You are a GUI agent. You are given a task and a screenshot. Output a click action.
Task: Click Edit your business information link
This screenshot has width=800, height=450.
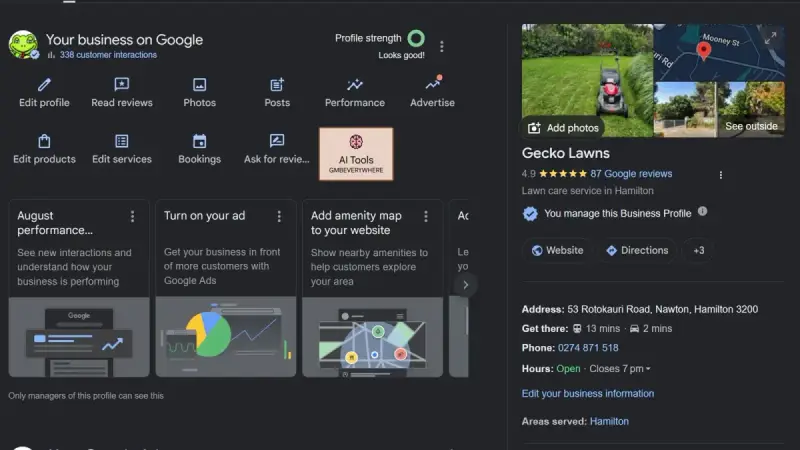tap(588, 393)
